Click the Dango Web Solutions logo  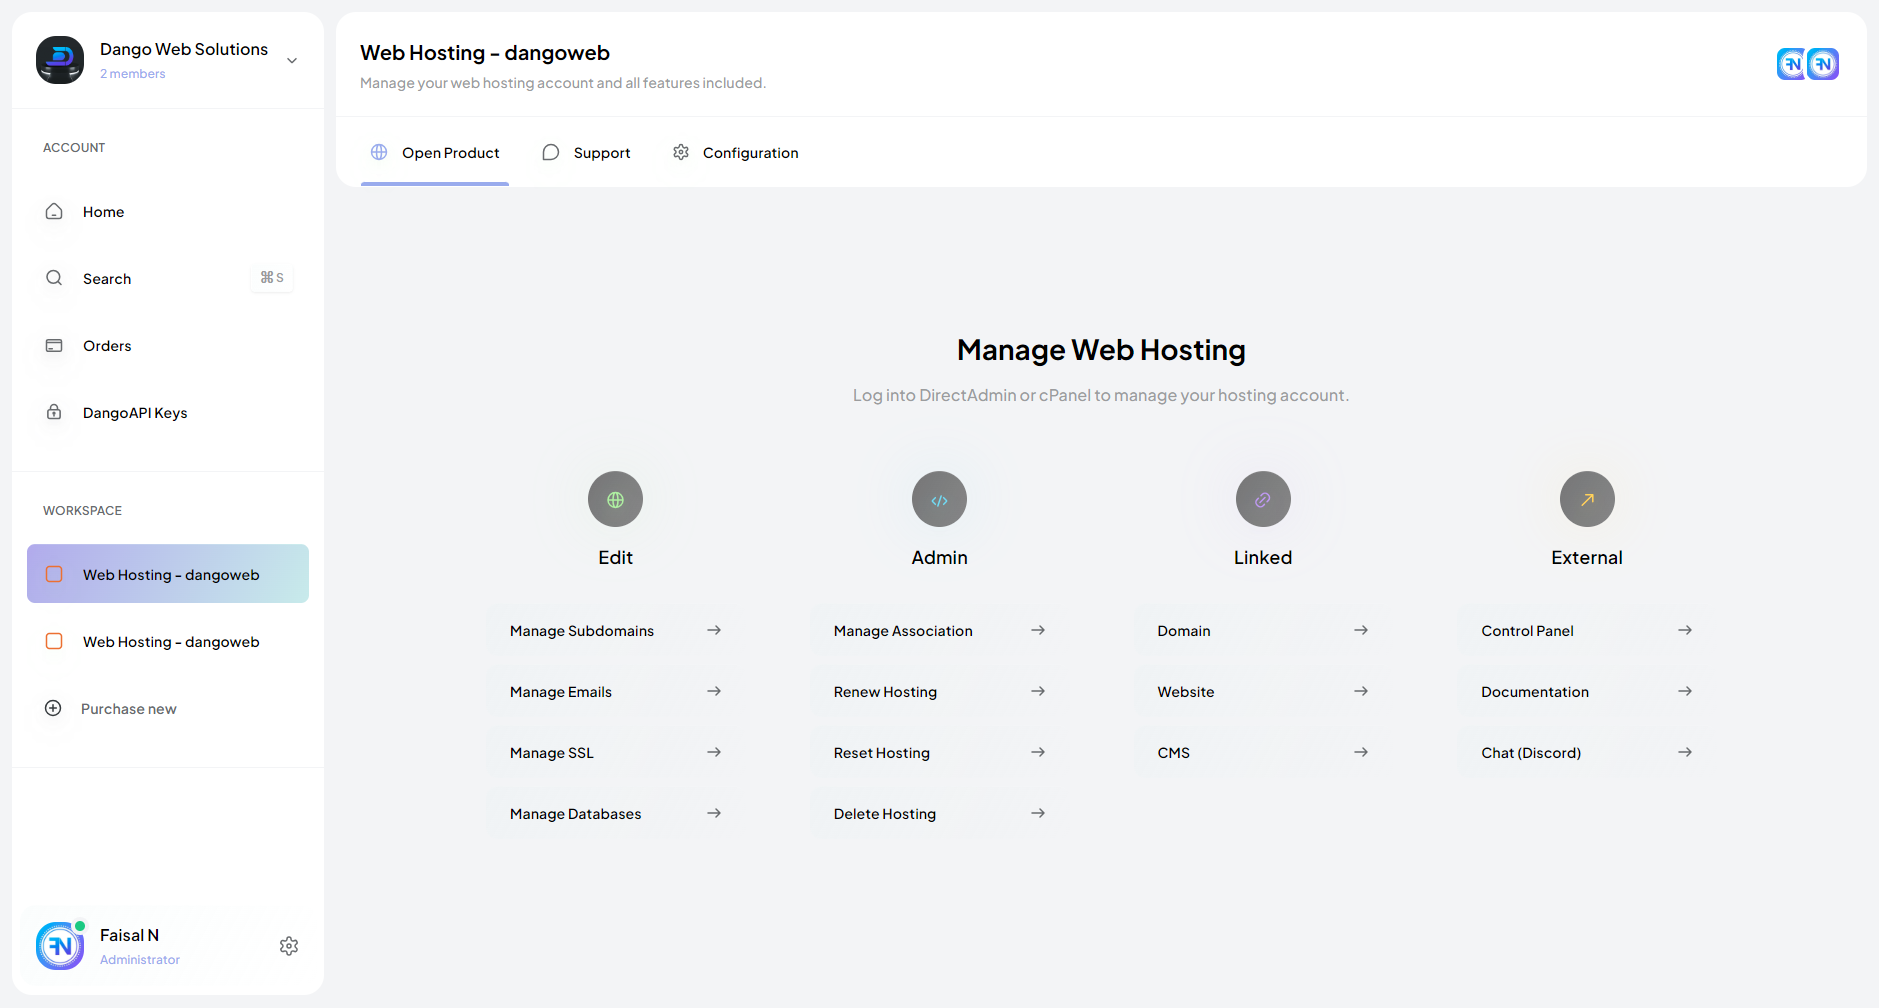click(60, 60)
